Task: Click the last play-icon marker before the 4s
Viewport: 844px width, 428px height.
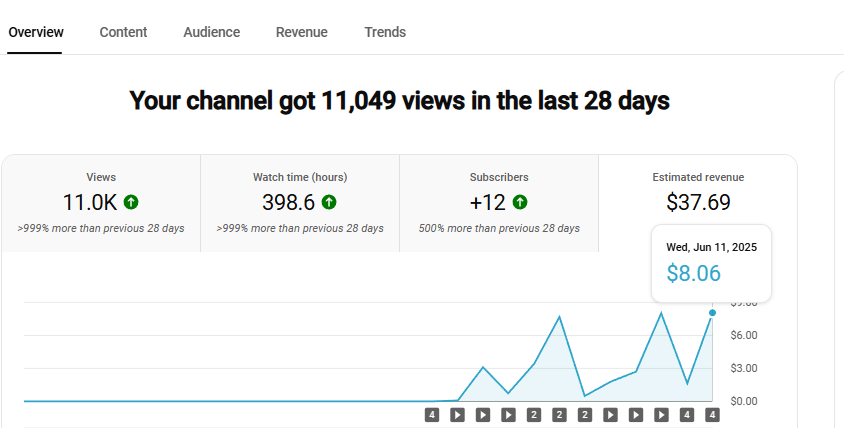Action: pos(661,415)
